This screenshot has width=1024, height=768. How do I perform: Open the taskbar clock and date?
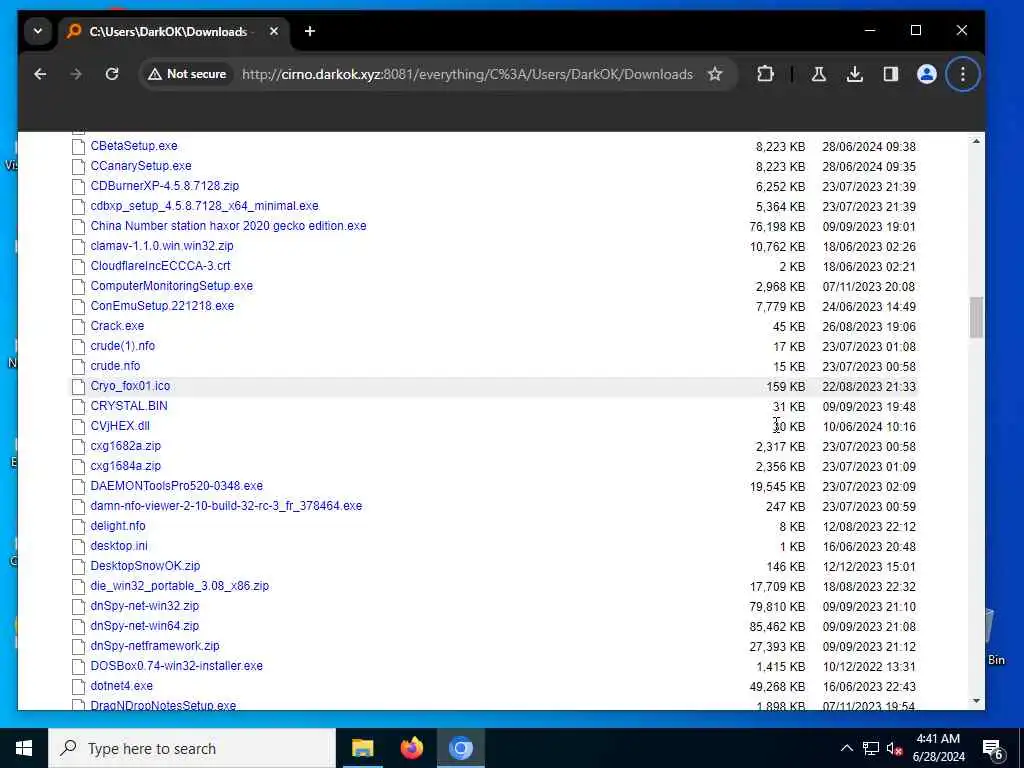pyautogui.click(x=938, y=748)
